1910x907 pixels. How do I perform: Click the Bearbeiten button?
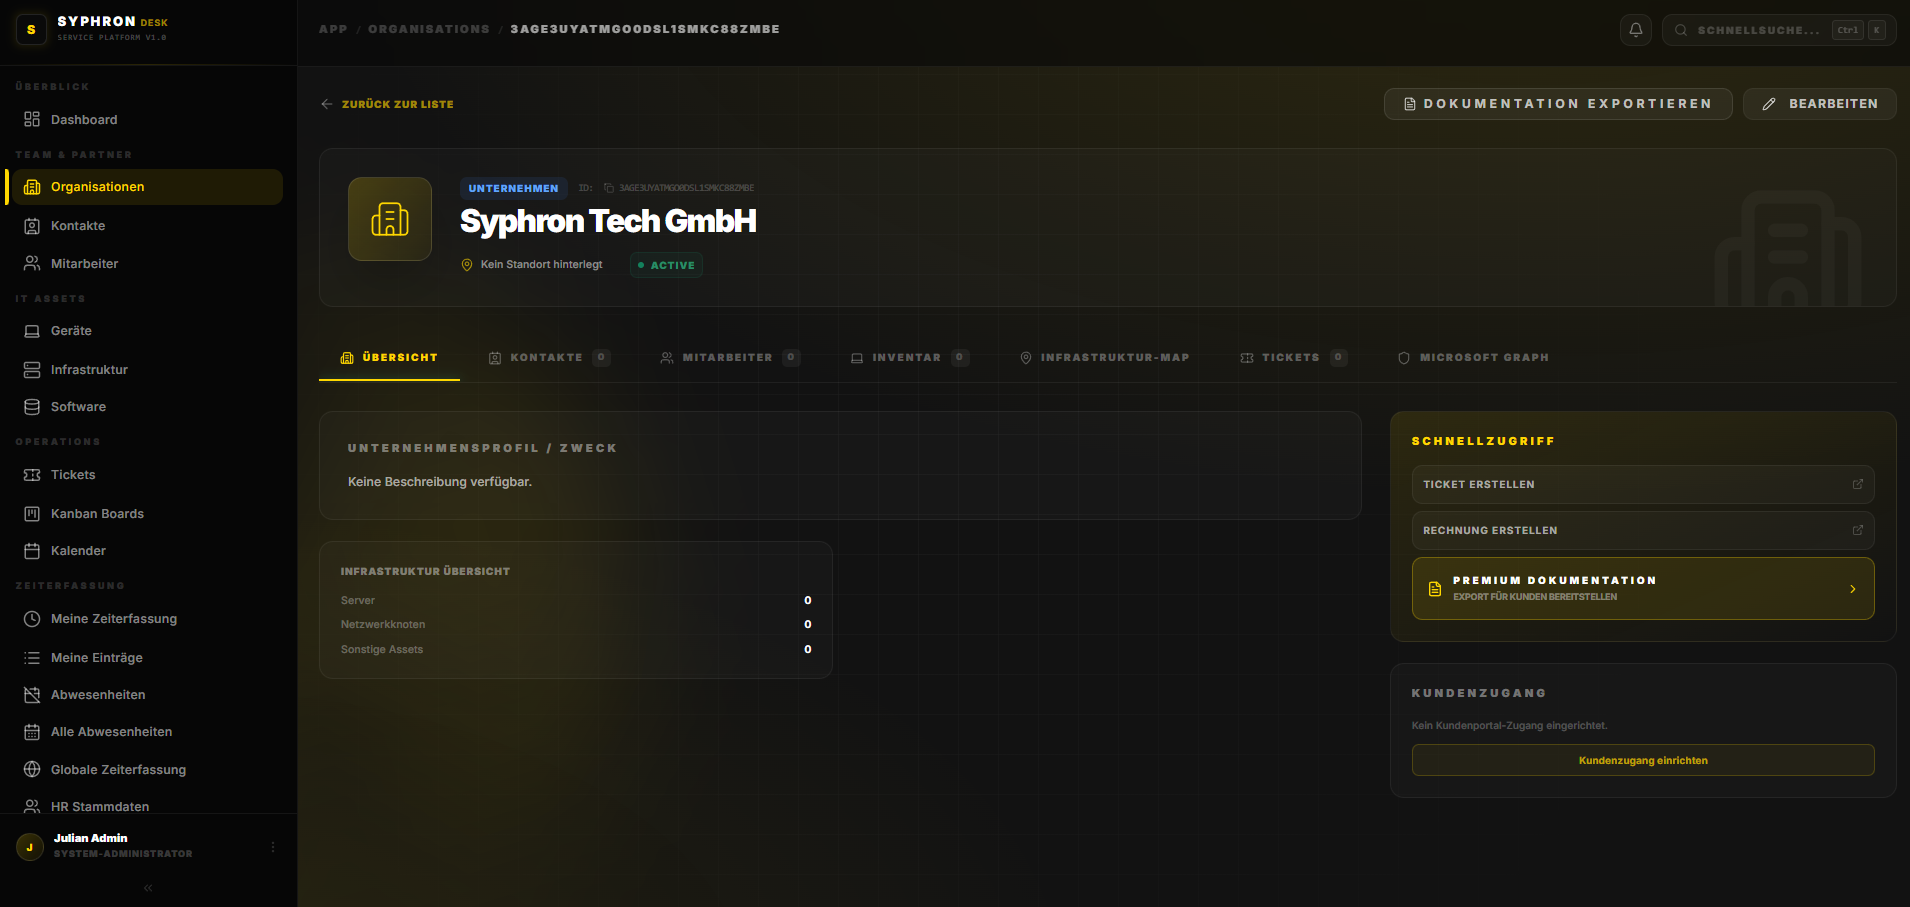[1820, 104]
